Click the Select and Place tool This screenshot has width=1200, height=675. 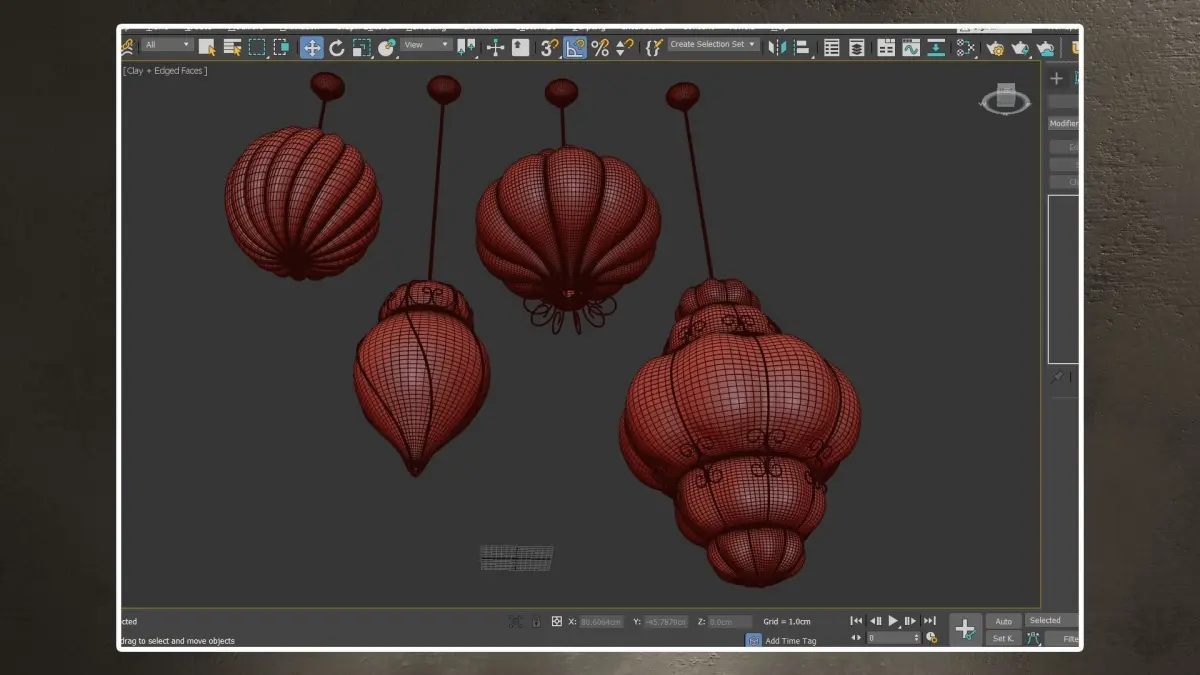(387, 47)
